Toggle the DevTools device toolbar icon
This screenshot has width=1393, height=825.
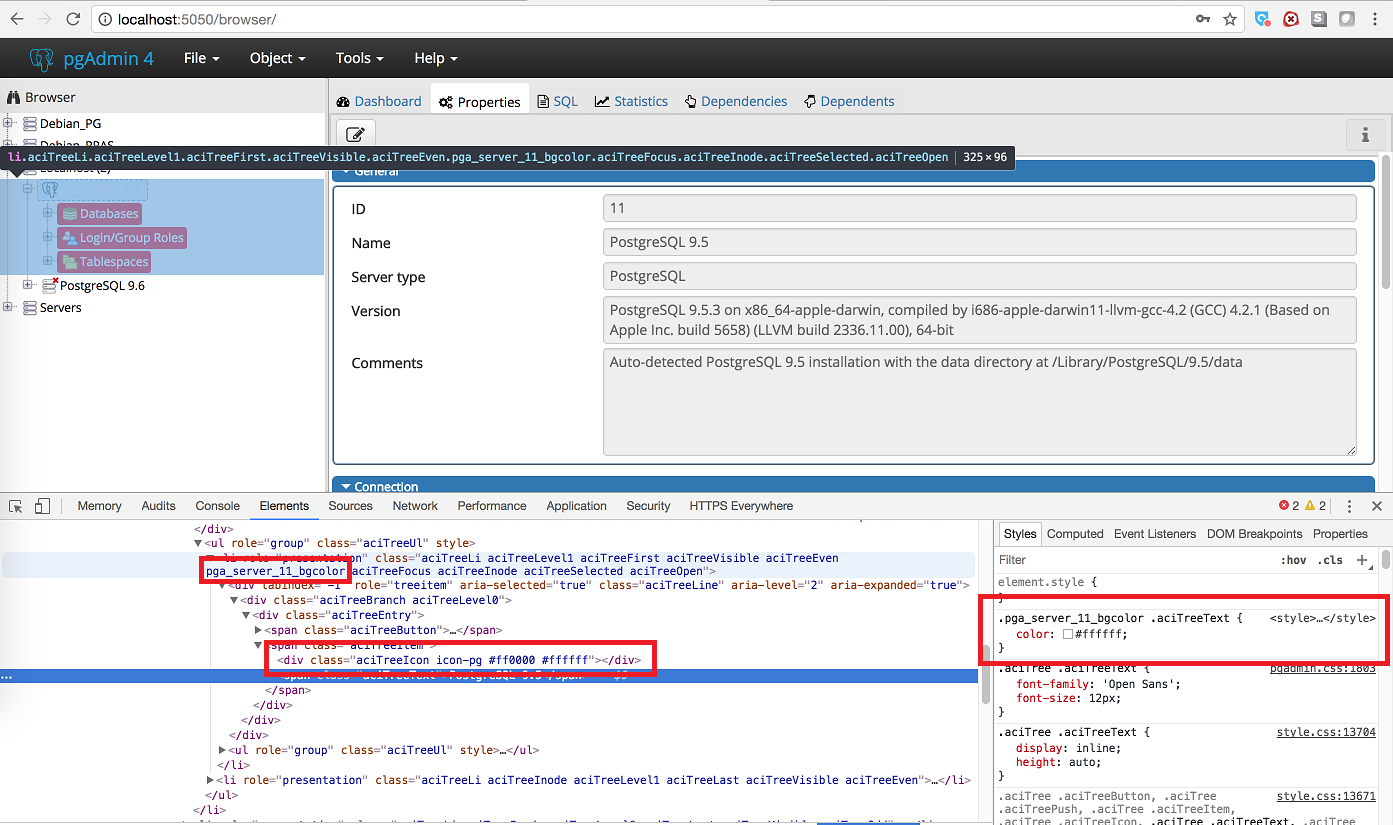pyautogui.click(x=42, y=506)
